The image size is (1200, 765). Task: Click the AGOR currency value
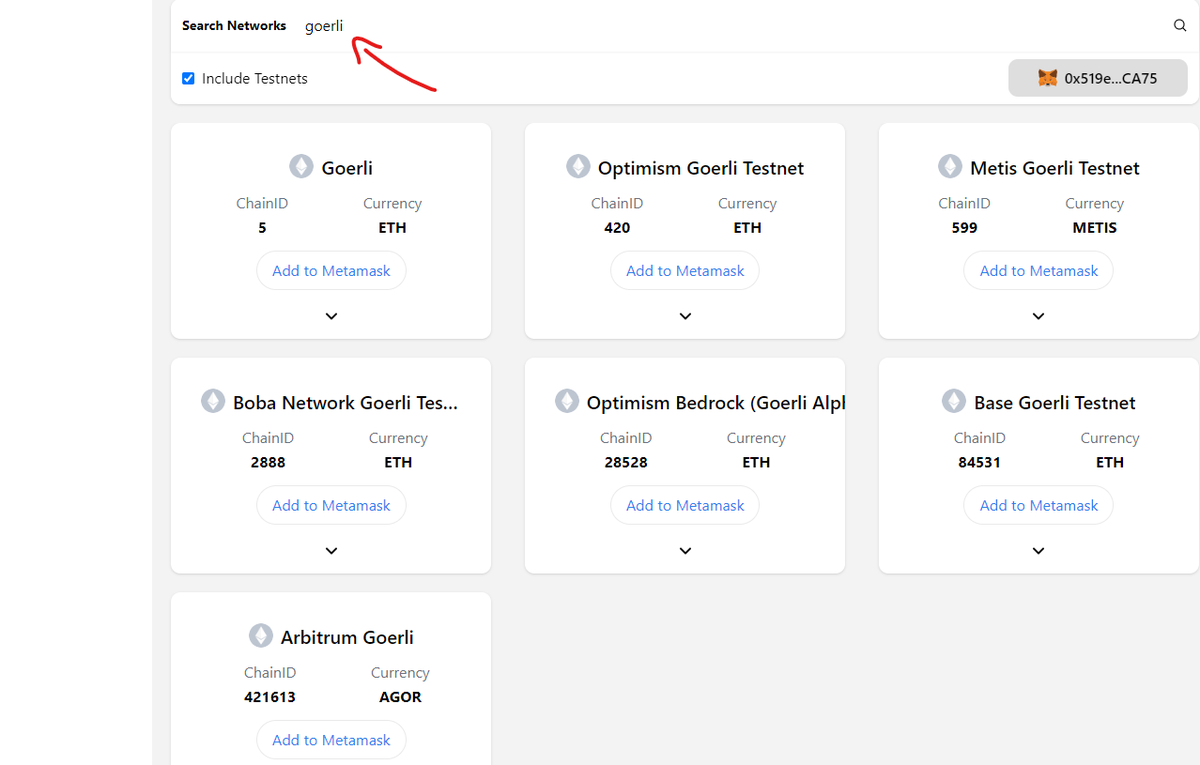click(x=400, y=697)
